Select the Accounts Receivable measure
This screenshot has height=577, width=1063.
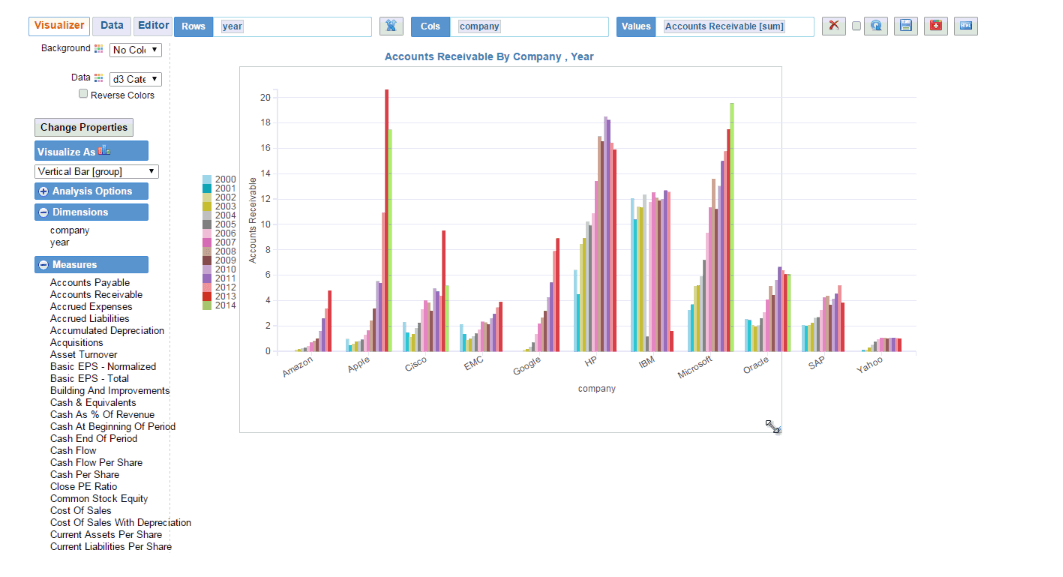point(96,294)
